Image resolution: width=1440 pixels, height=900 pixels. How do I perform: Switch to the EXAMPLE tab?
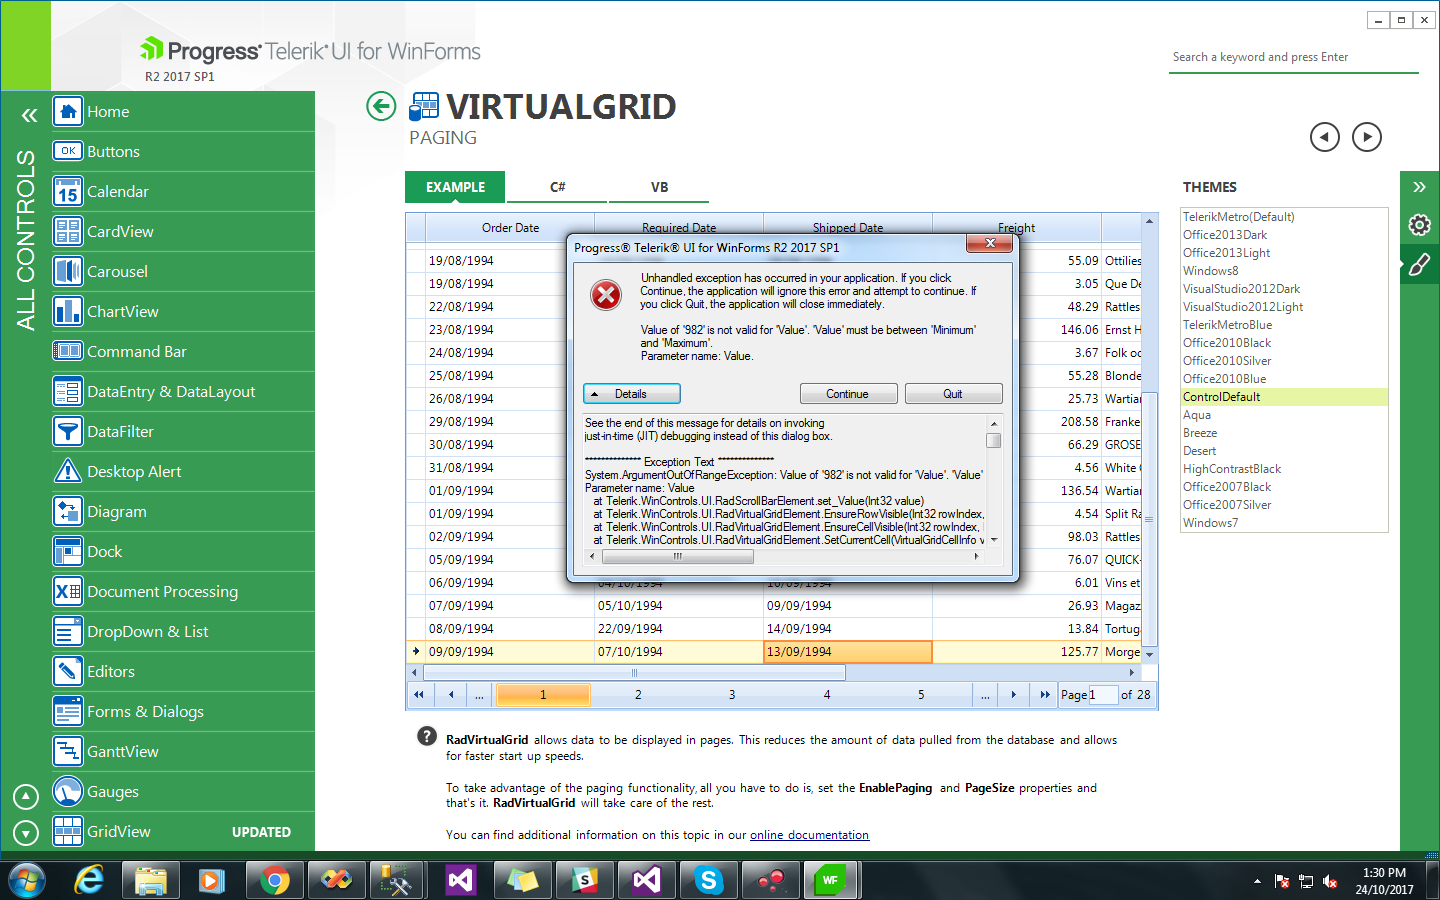[x=455, y=187]
